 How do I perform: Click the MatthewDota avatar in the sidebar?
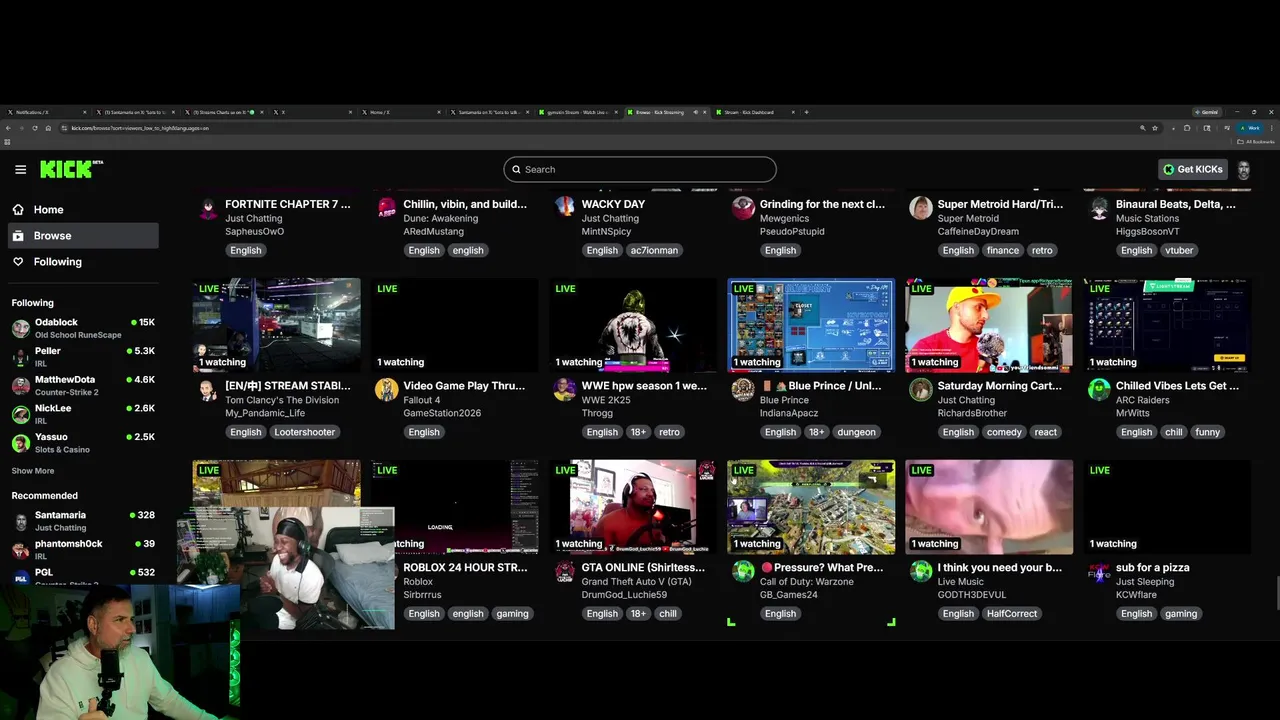click(x=20, y=385)
